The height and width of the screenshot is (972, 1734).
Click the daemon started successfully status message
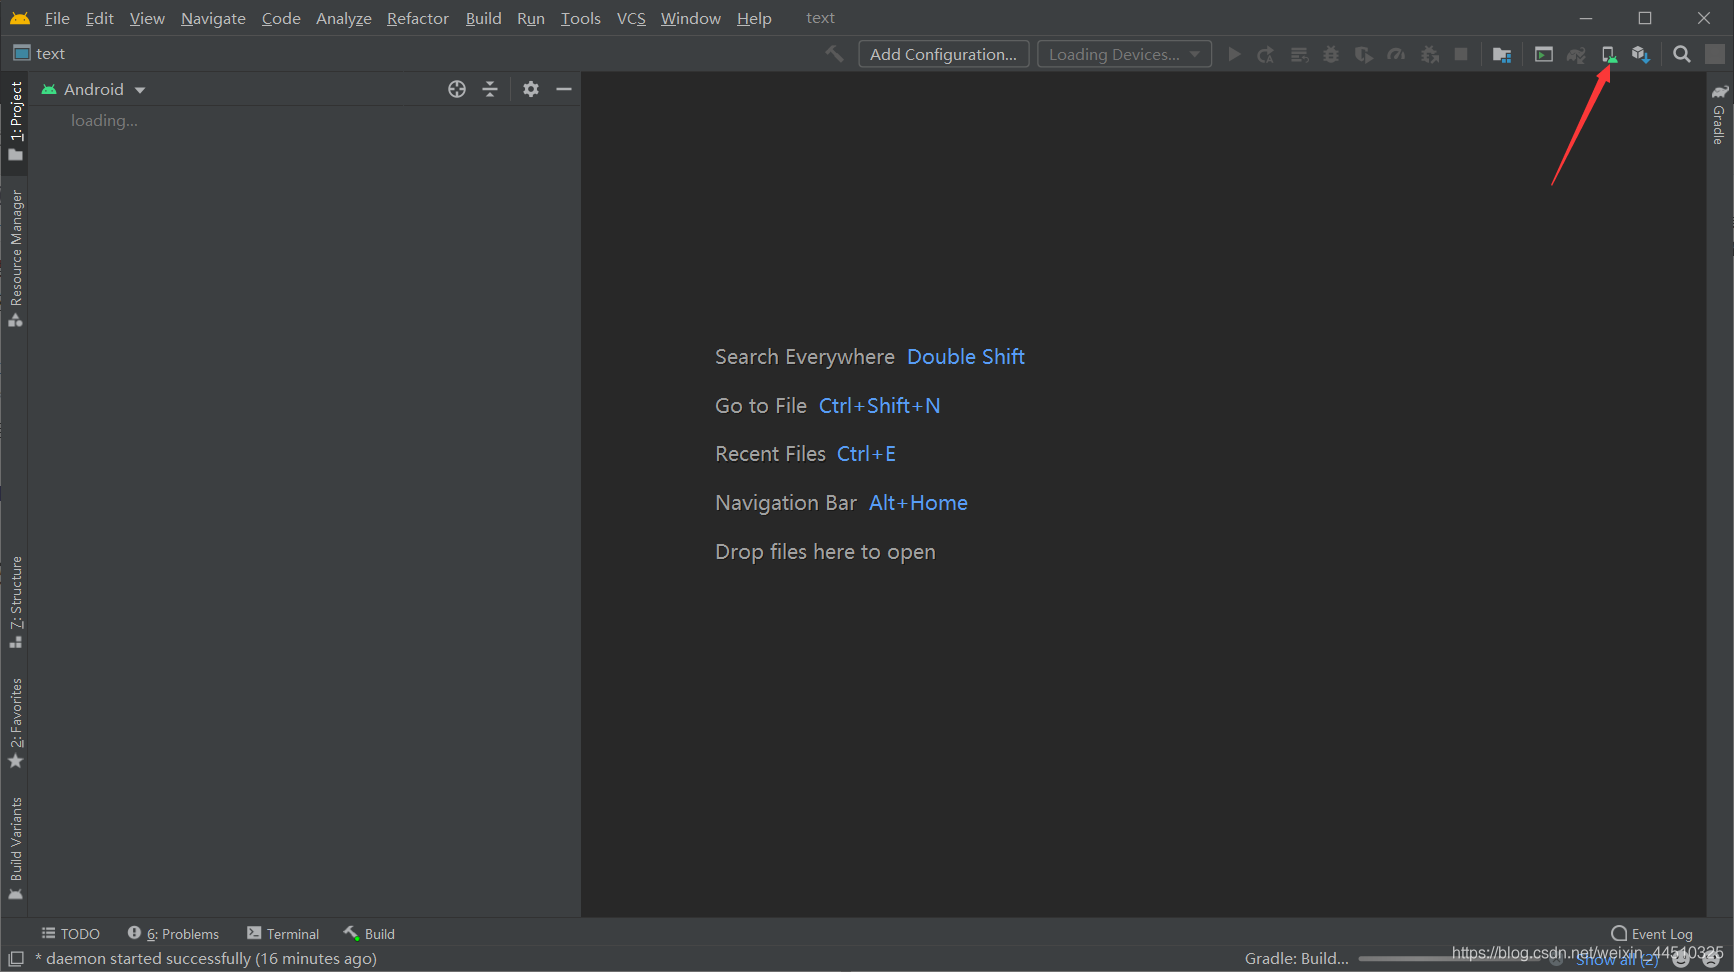pyautogui.click(x=206, y=959)
